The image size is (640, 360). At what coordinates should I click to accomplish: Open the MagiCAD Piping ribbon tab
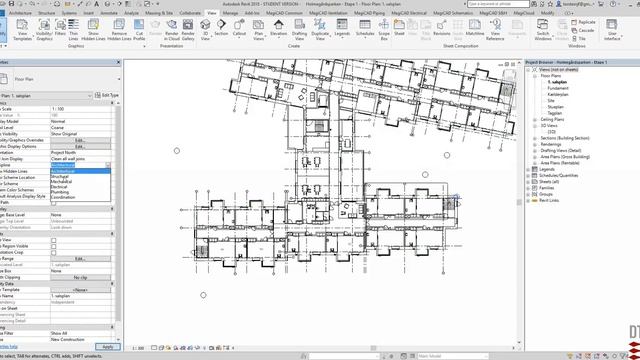click(369, 13)
